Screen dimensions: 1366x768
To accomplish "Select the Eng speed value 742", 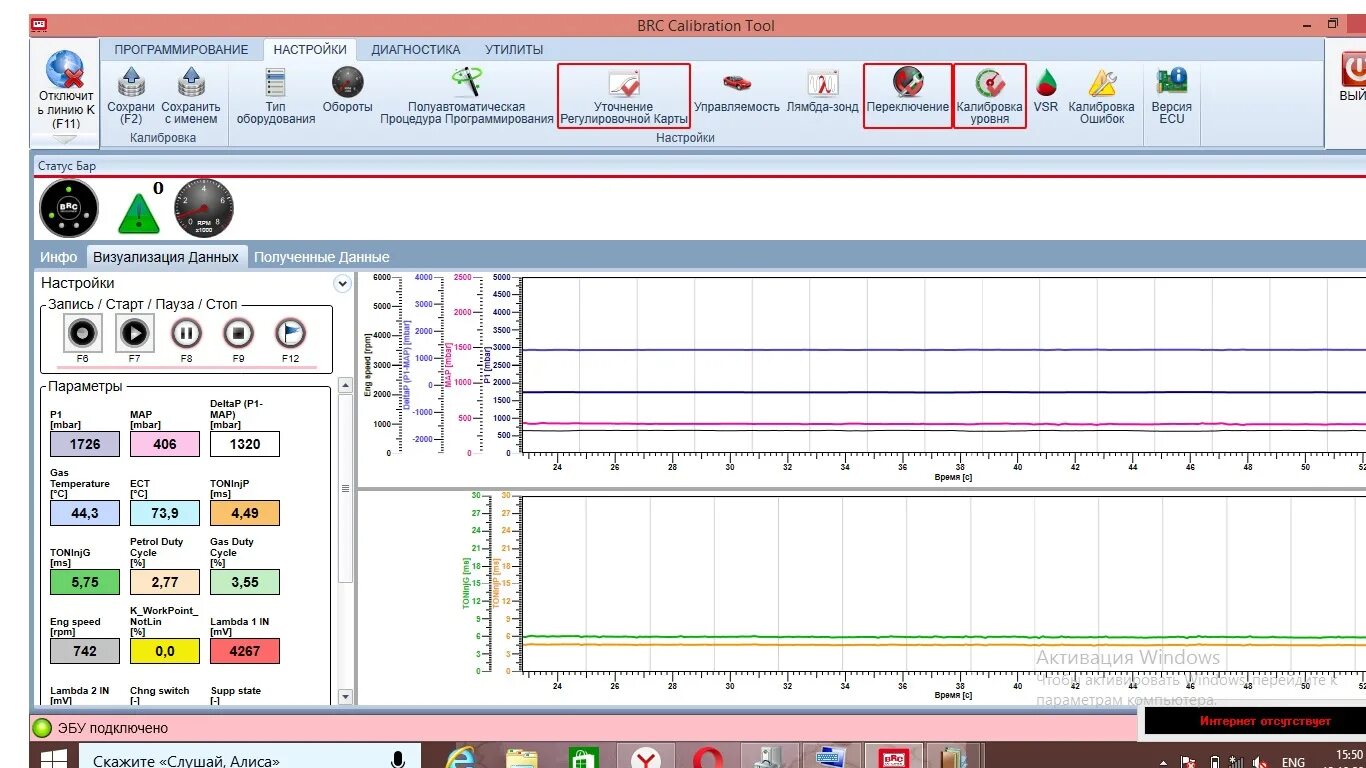I will pyautogui.click(x=85, y=651).
